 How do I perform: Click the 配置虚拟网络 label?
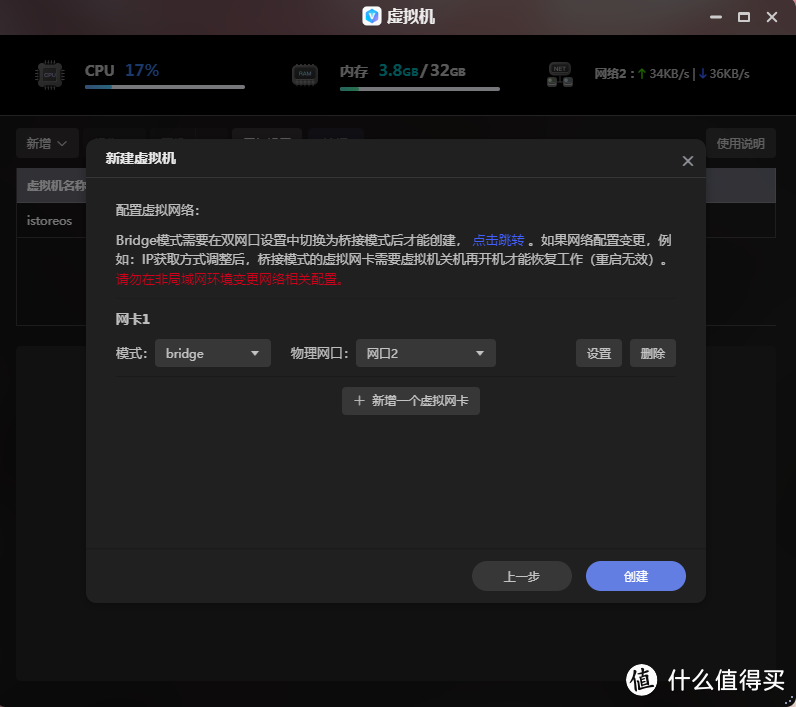click(x=157, y=210)
